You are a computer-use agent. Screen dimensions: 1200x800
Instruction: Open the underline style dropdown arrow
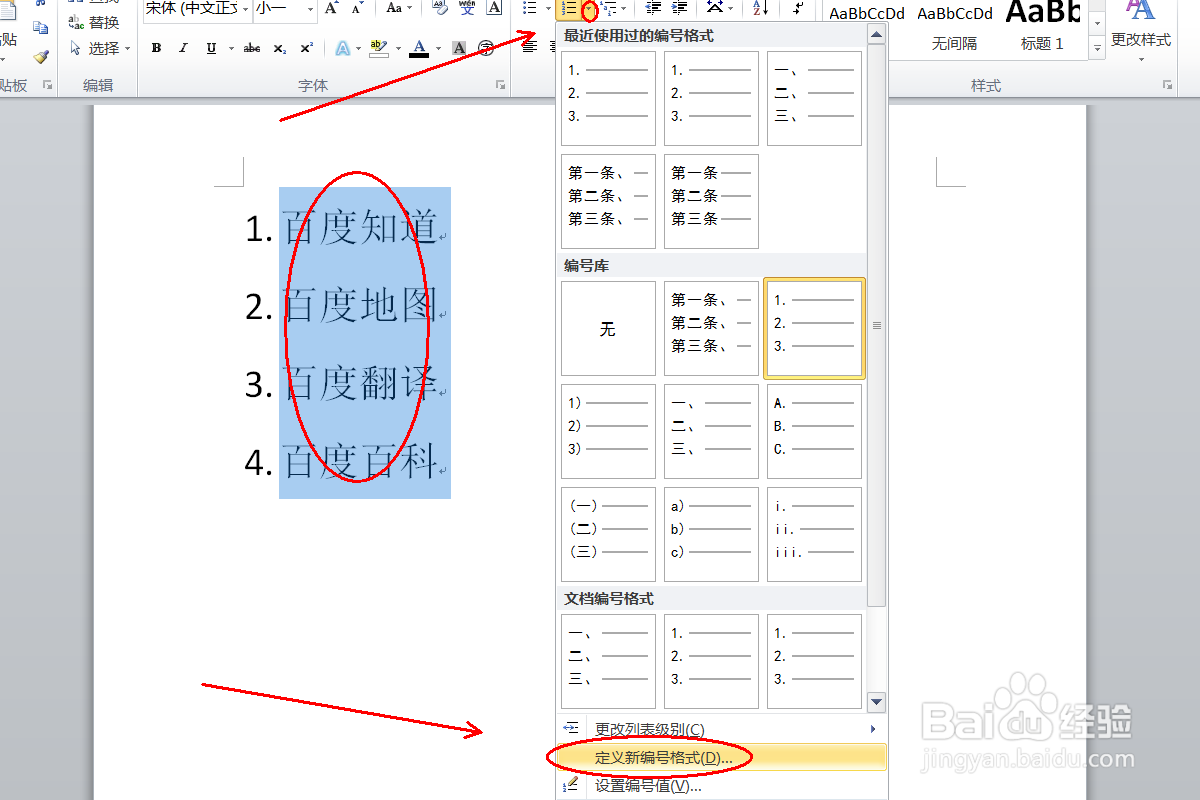(231, 48)
